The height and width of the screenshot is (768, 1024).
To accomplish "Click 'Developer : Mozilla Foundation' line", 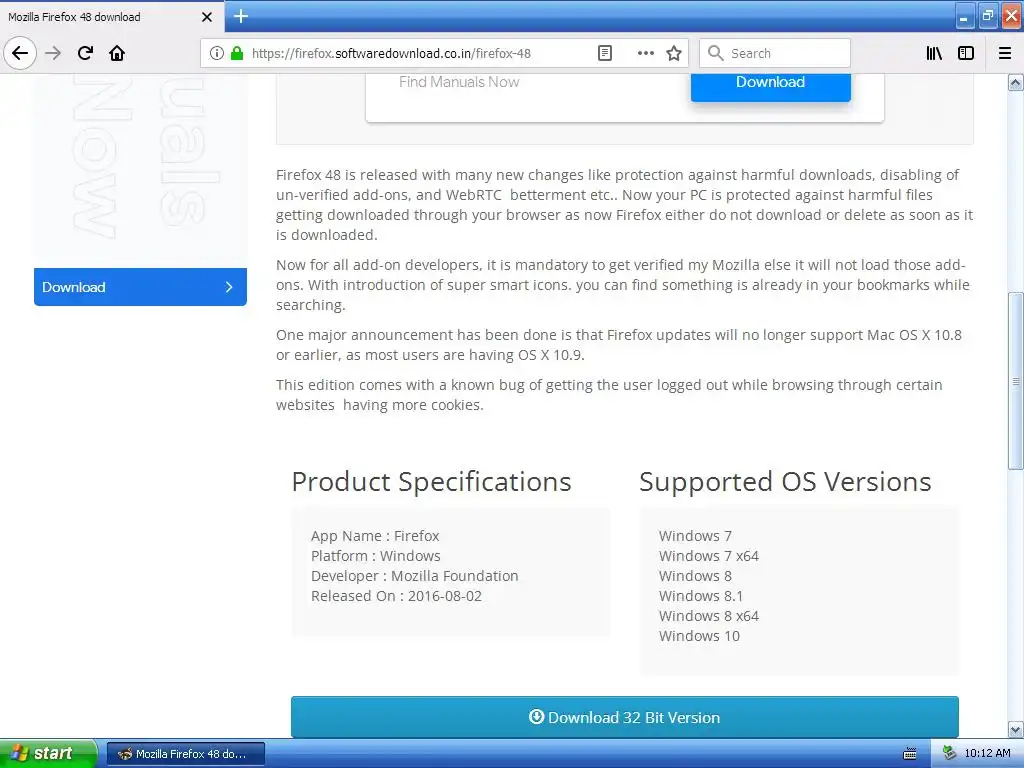I will (415, 576).
